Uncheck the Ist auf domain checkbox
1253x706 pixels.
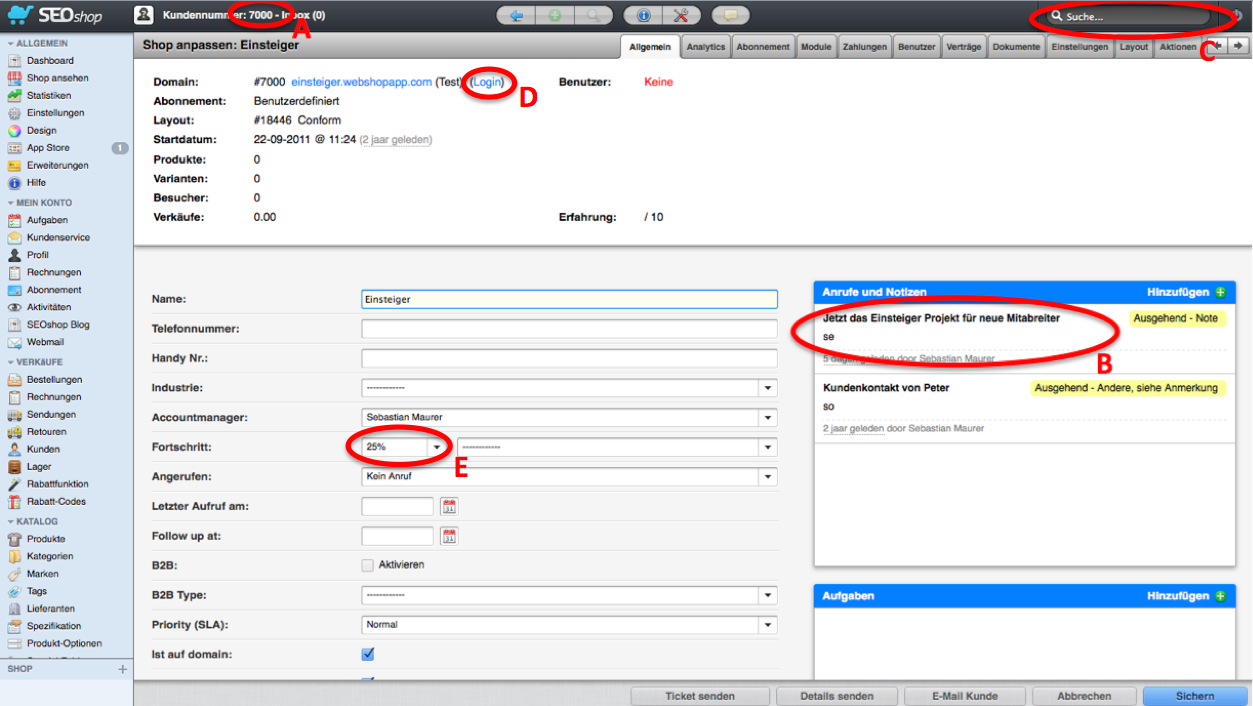367,654
